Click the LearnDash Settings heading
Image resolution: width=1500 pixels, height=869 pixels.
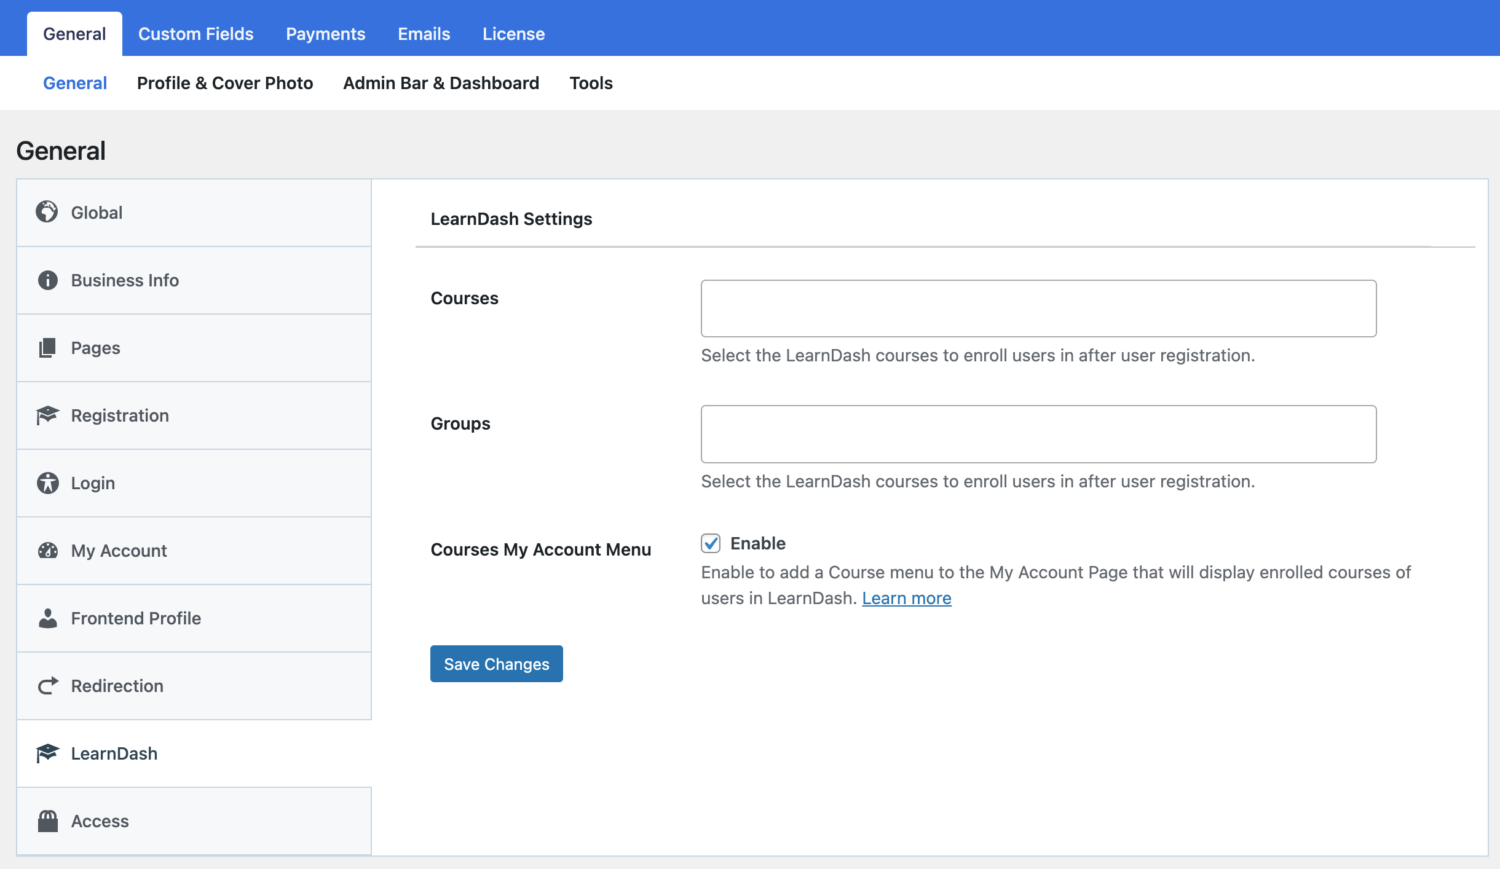pos(511,219)
